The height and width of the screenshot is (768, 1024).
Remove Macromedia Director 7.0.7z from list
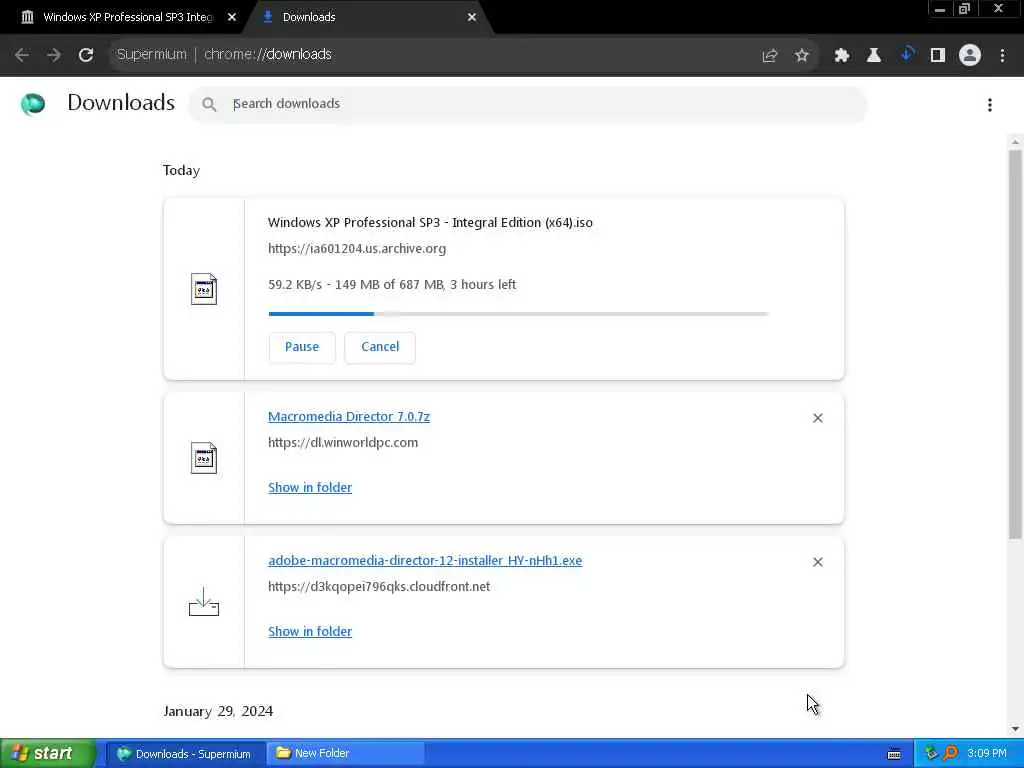pos(818,418)
